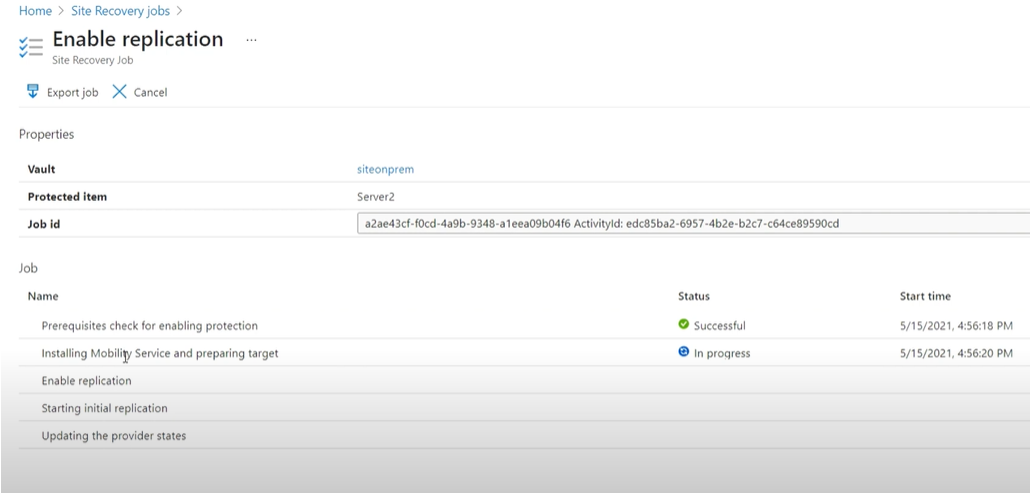Click the Export job download icon
Image resolution: width=1030 pixels, height=493 pixels.
pyautogui.click(x=32, y=91)
